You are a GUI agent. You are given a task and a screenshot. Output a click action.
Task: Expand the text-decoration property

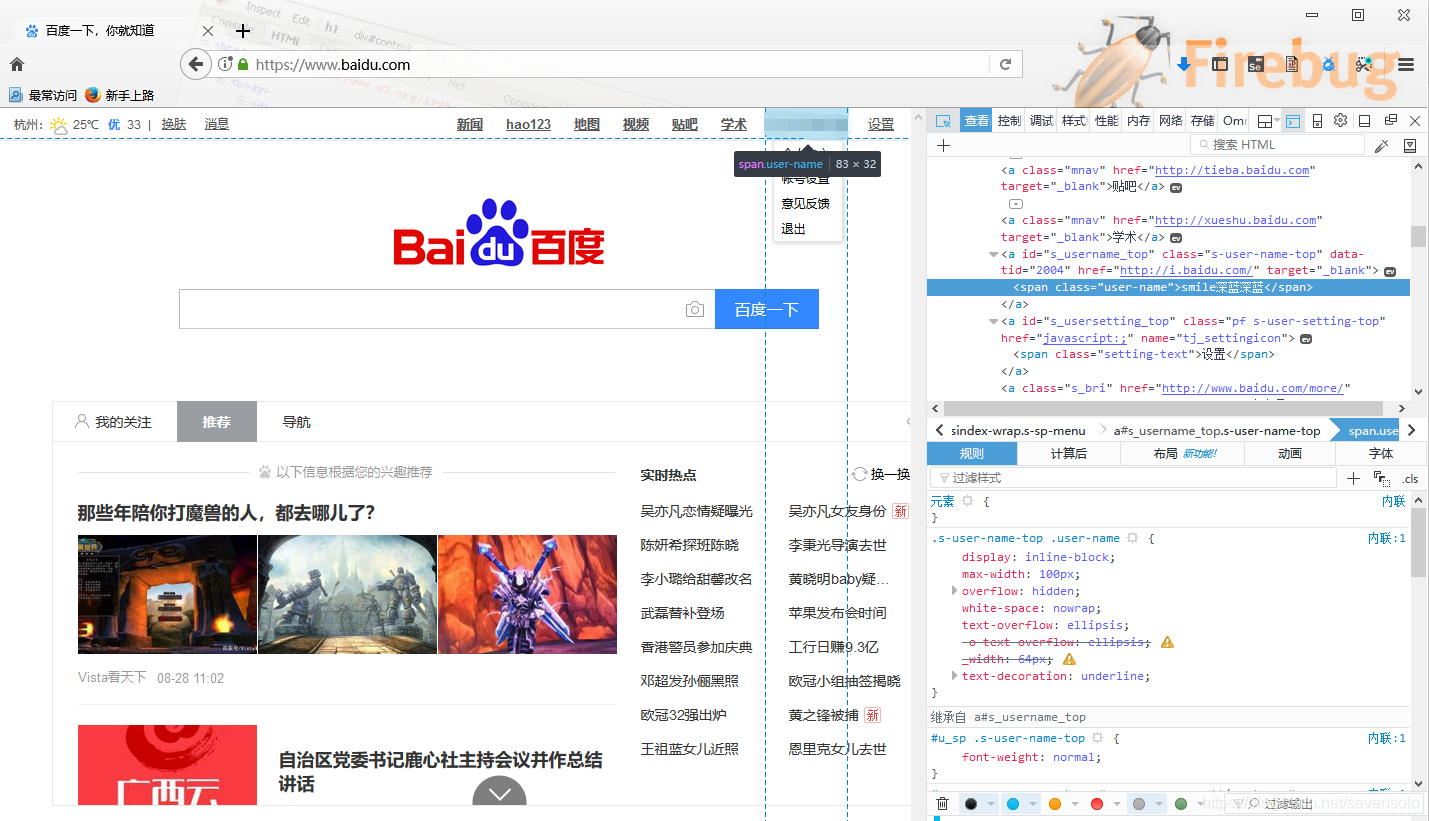[x=954, y=676]
